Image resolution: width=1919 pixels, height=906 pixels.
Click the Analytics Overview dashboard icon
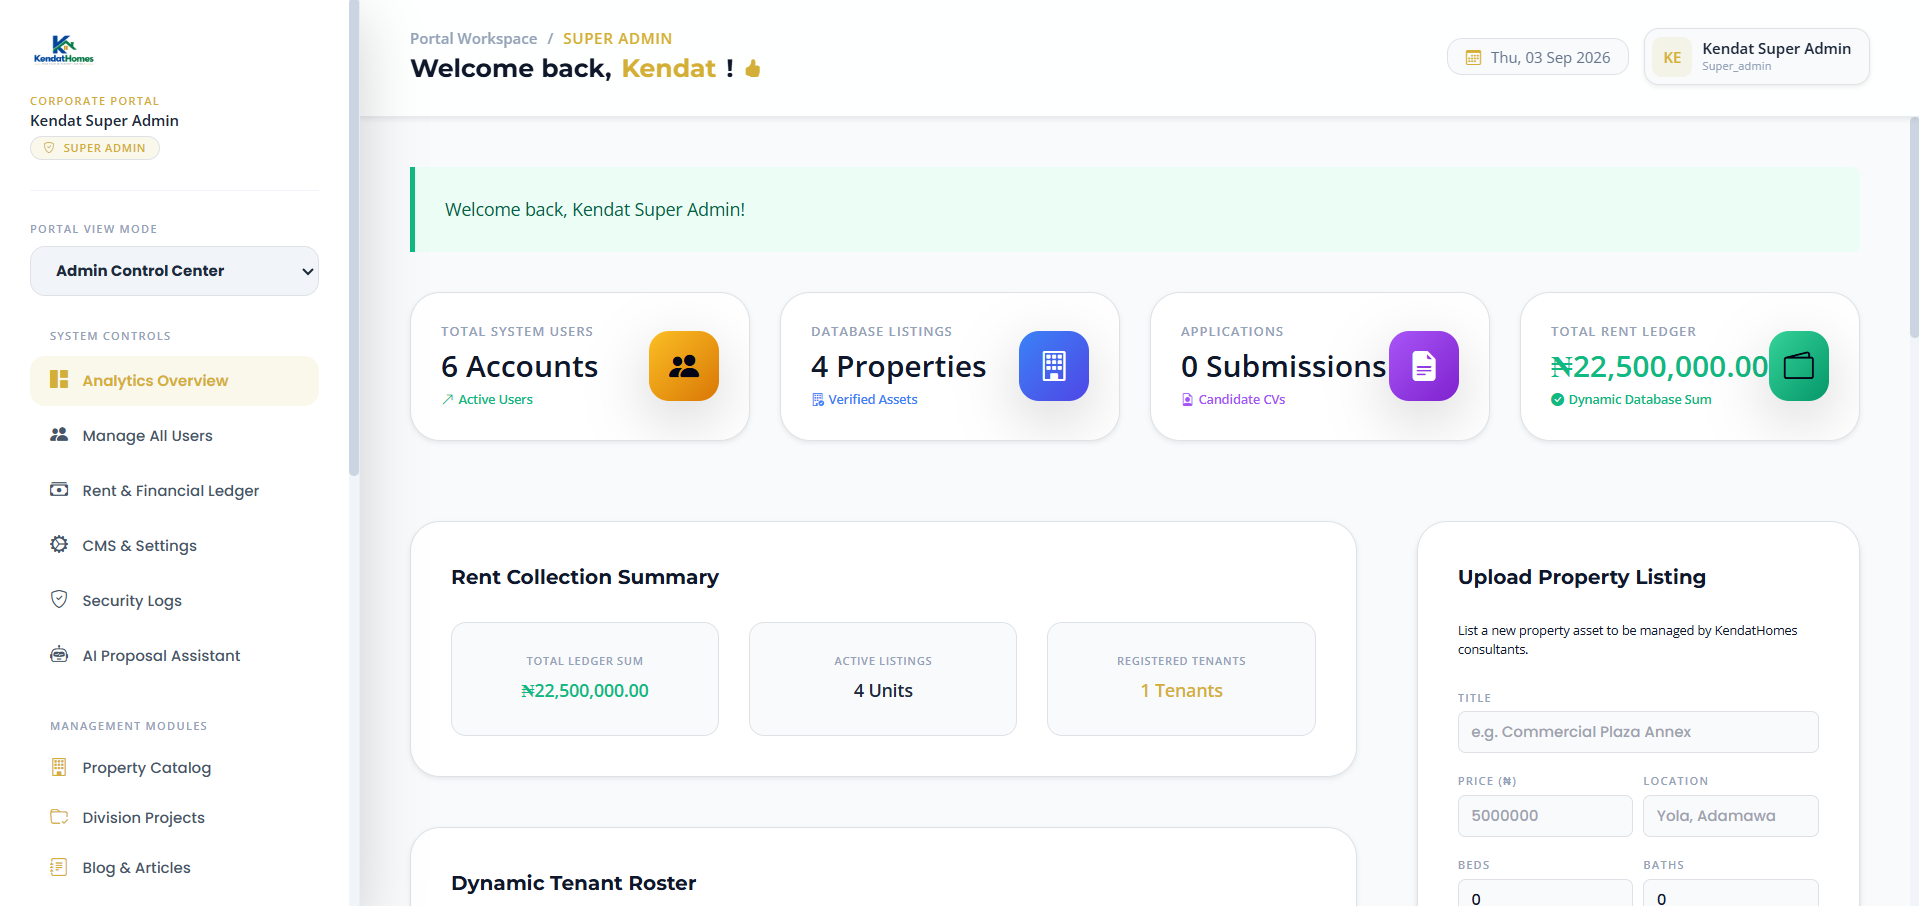tap(59, 380)
